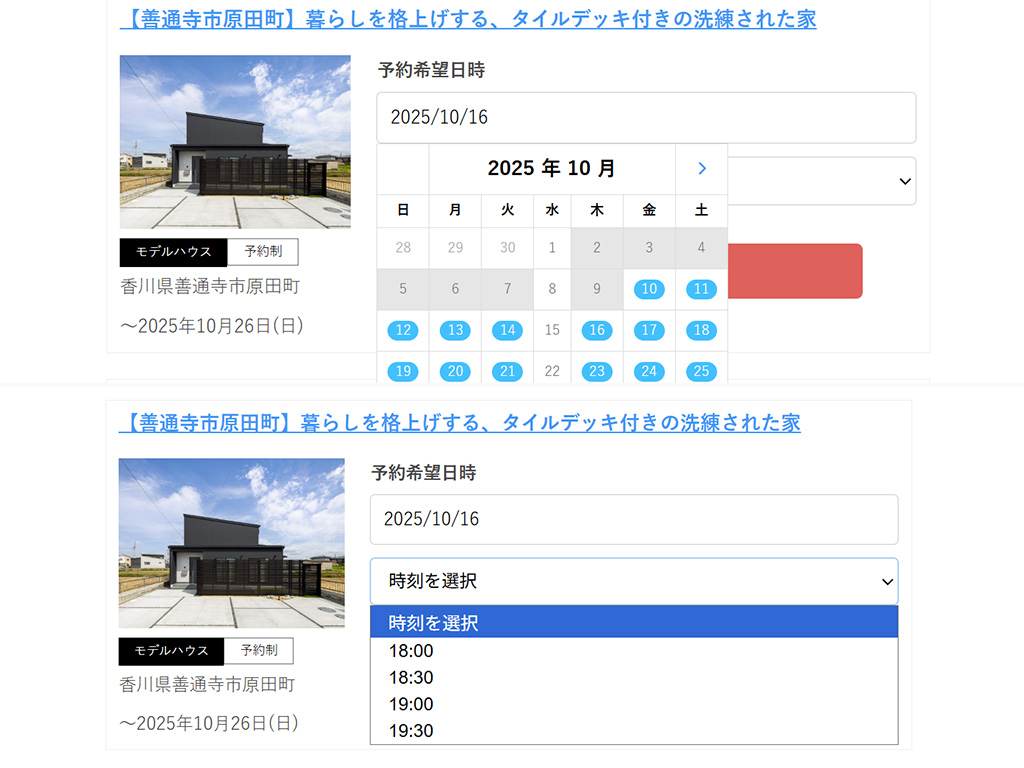Expand the time select dropdown in upper form
This screenshot has height=768, width=1024.
pyautogui.click(x=820, y=181)
